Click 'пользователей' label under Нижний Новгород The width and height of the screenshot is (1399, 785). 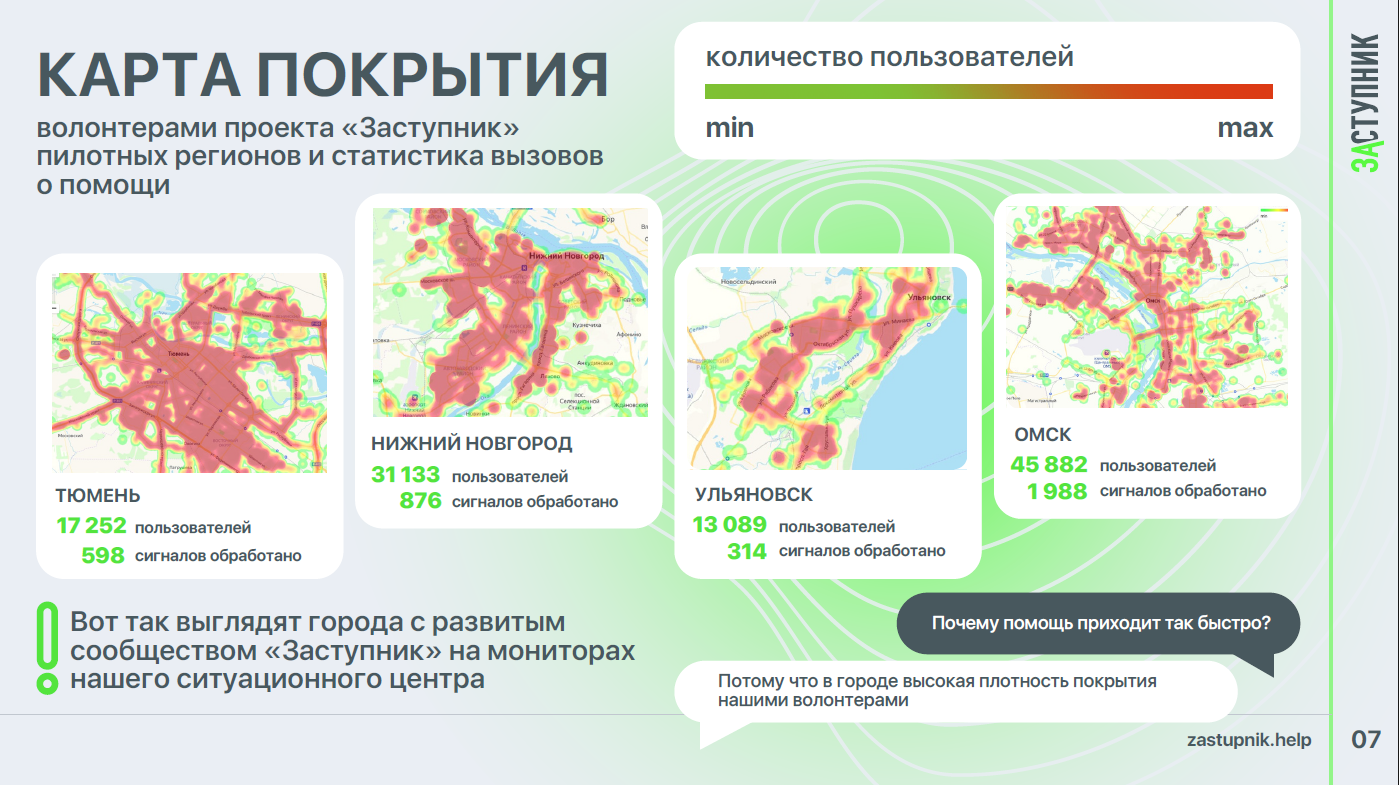[510, 477]
